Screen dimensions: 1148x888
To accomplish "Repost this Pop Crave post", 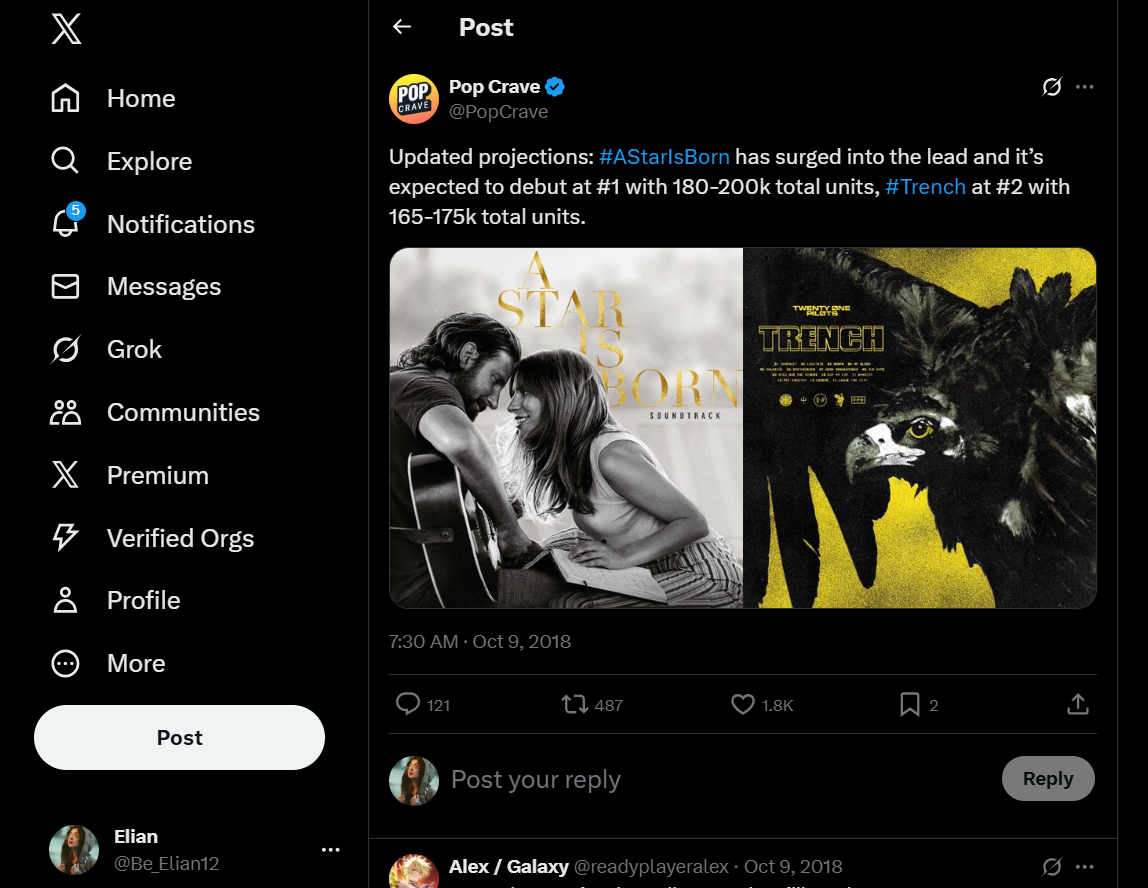I will click(575, 705).
